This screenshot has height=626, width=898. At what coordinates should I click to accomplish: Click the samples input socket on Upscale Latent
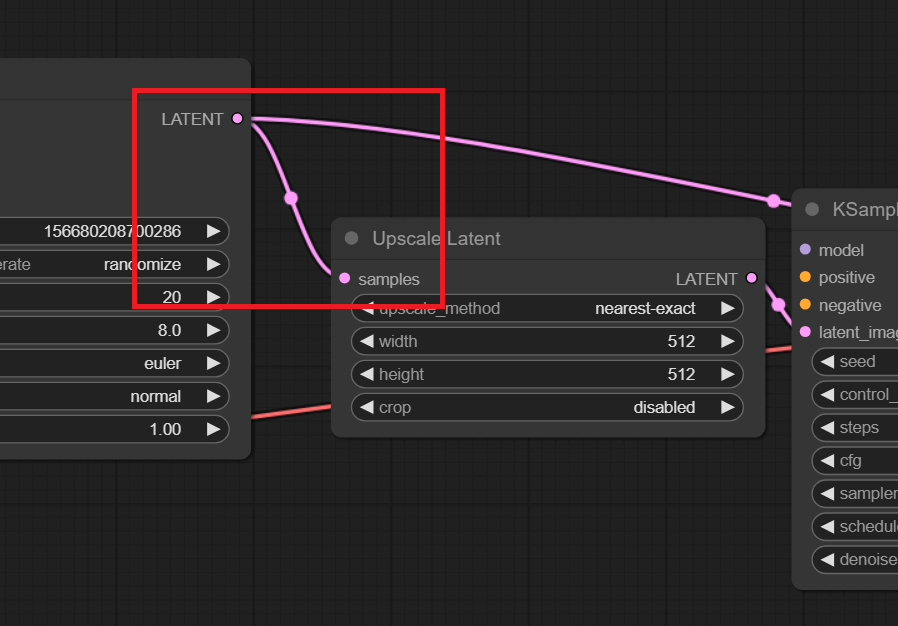point(345,279)
